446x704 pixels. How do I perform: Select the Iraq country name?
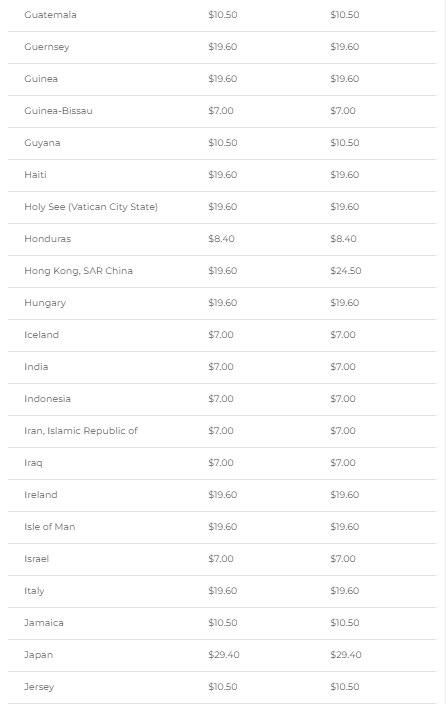pyautogui.click(x=33, y=463)
